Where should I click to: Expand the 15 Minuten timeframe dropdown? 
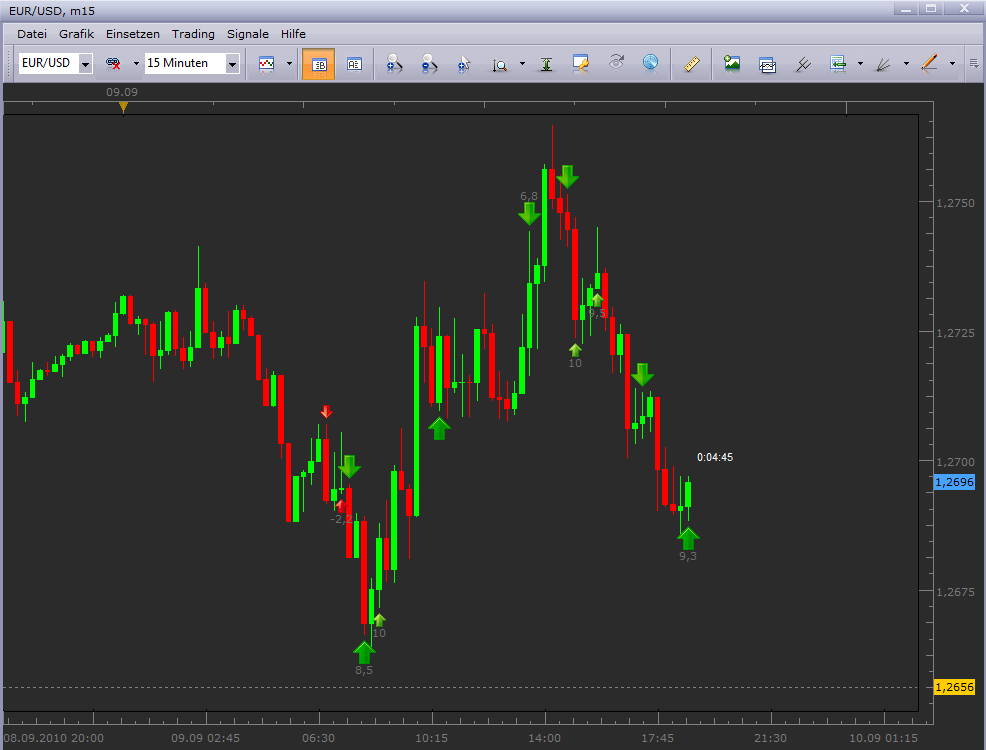232,64
